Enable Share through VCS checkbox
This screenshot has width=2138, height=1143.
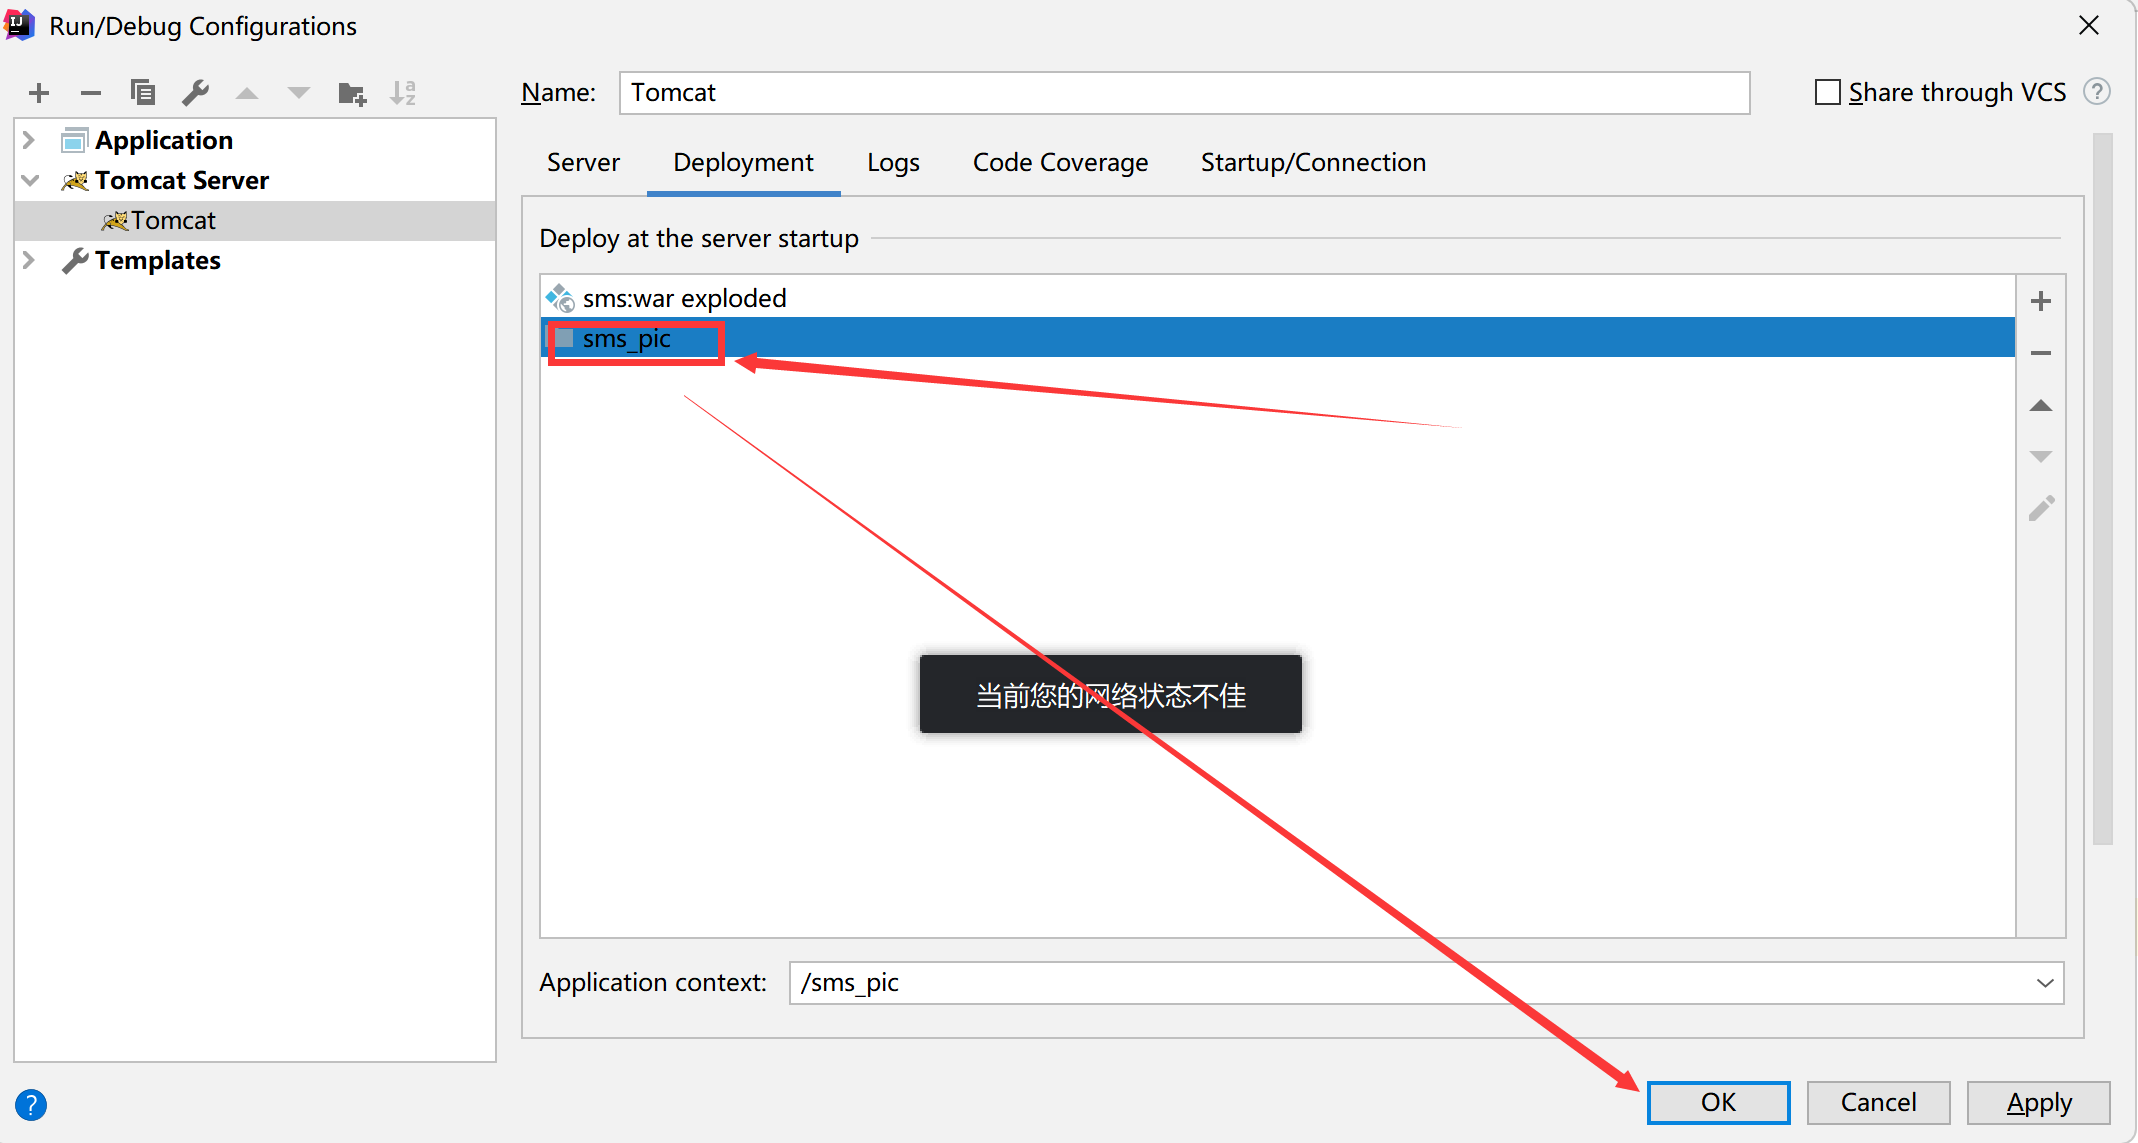[x=1827, y=92]
